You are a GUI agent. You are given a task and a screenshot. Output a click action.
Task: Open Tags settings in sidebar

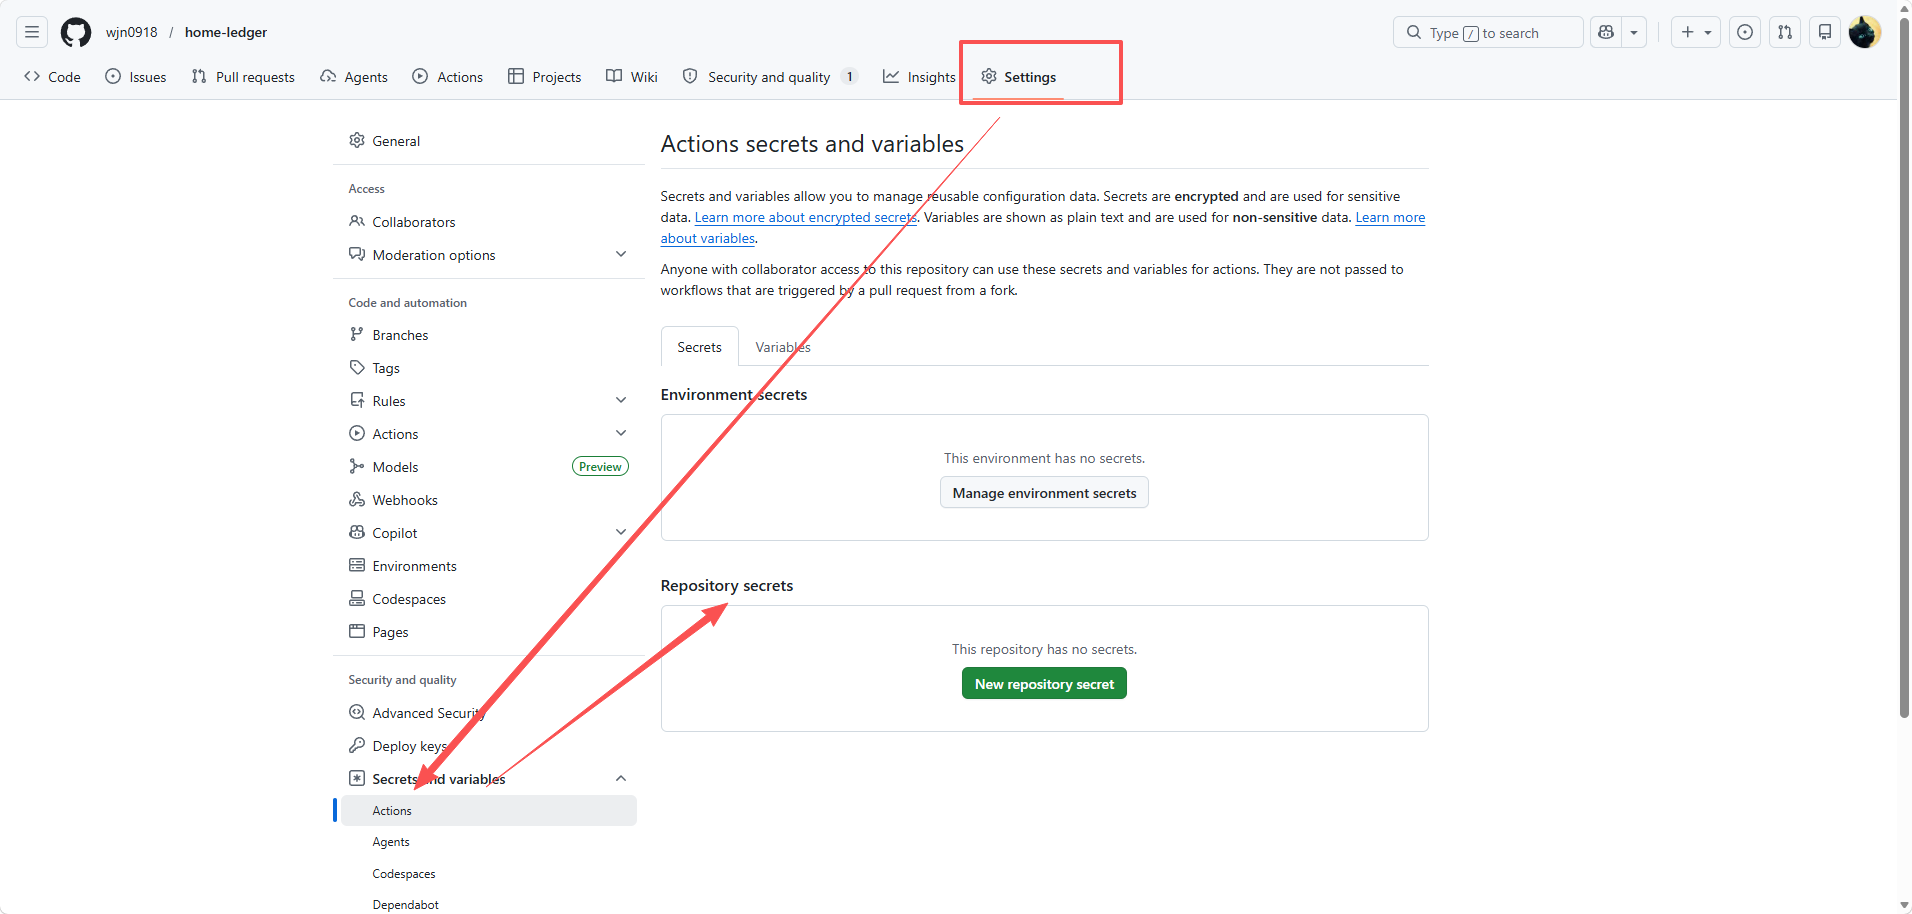point(489,368)
